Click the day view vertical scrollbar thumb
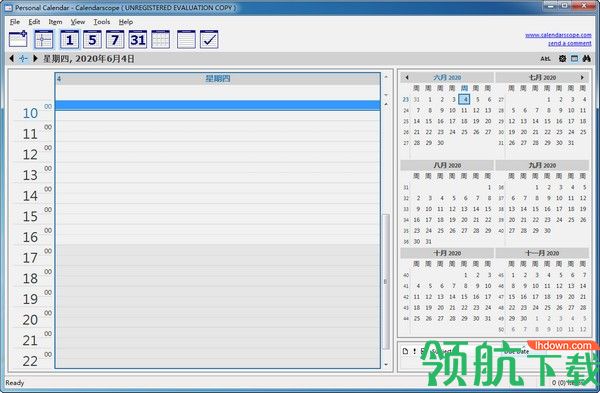 386,281
